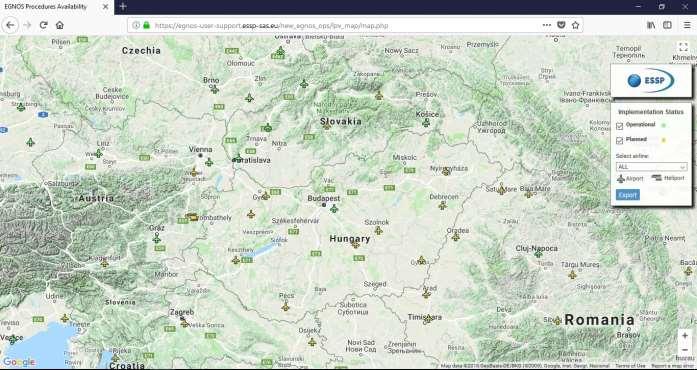Open the Select airline ALL dropdown

651,167
